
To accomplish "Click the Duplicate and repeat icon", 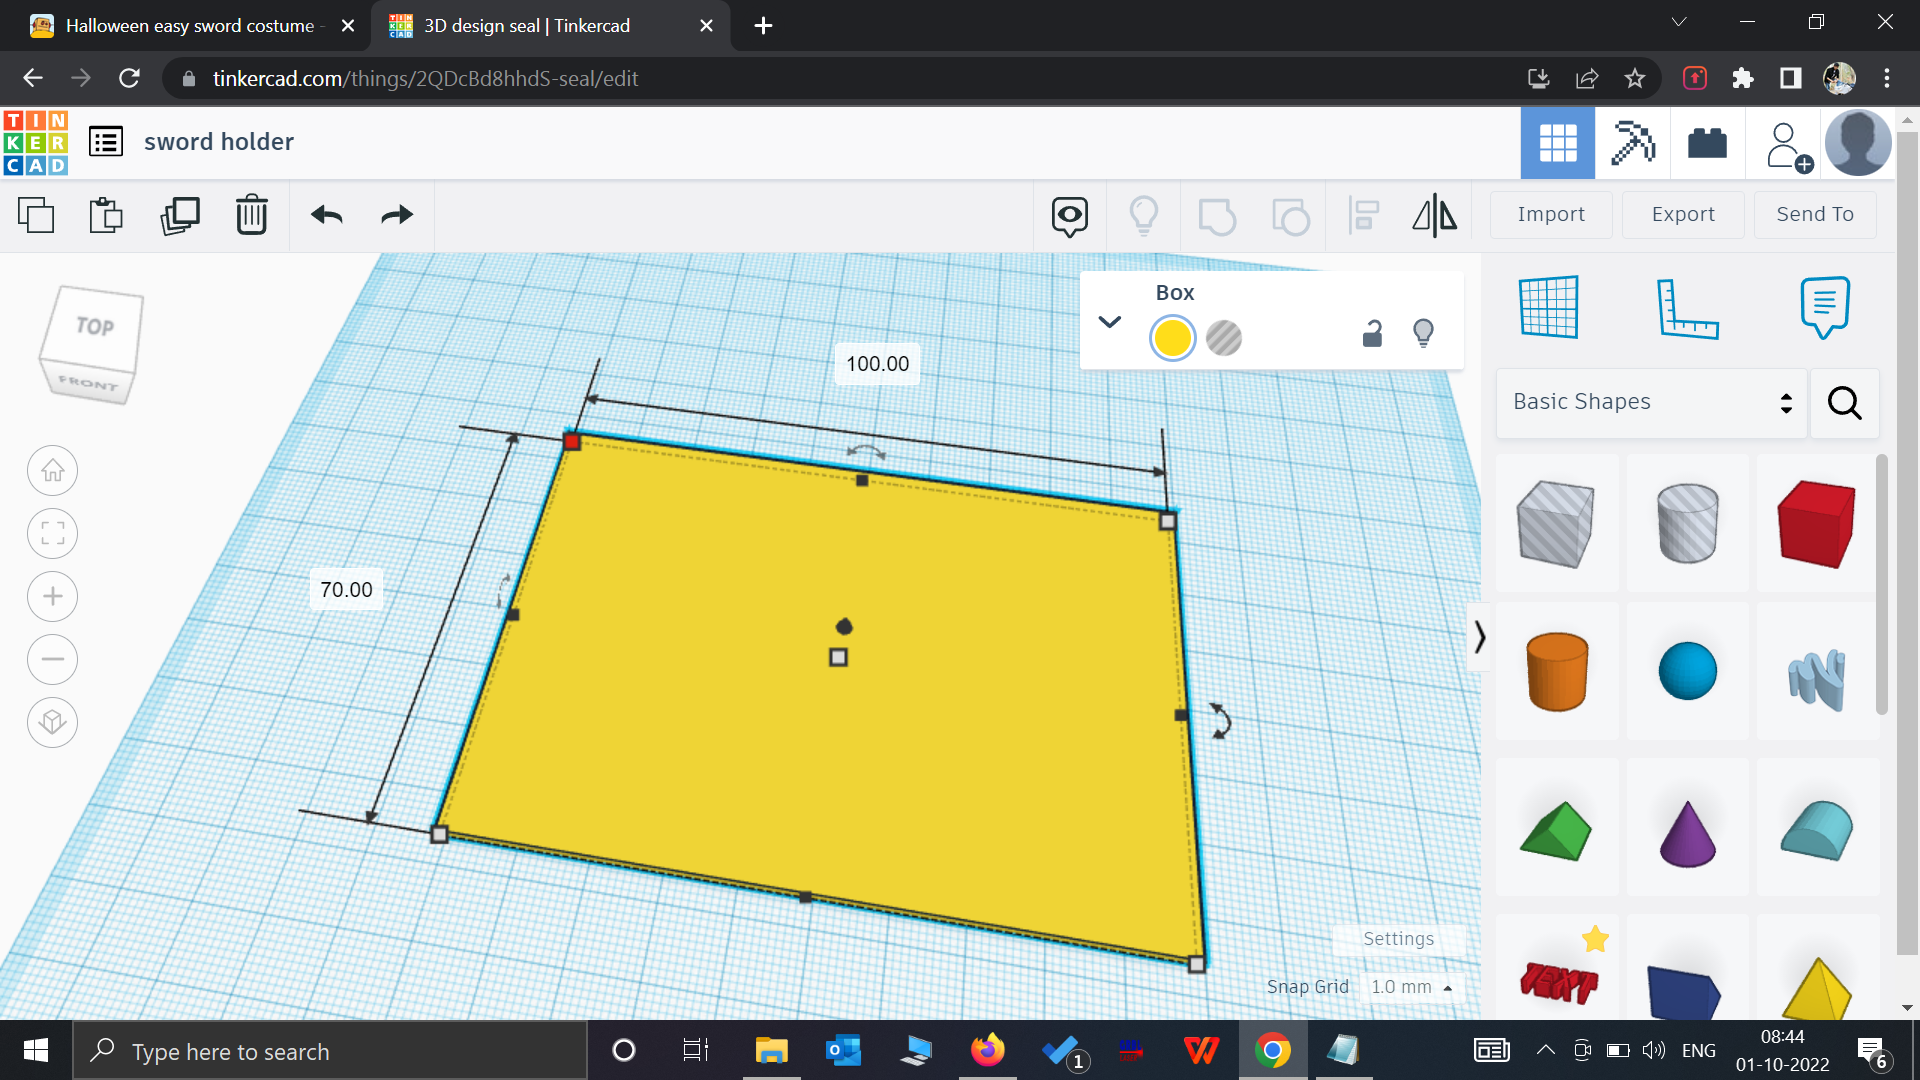I will click(x=180, y=215).
